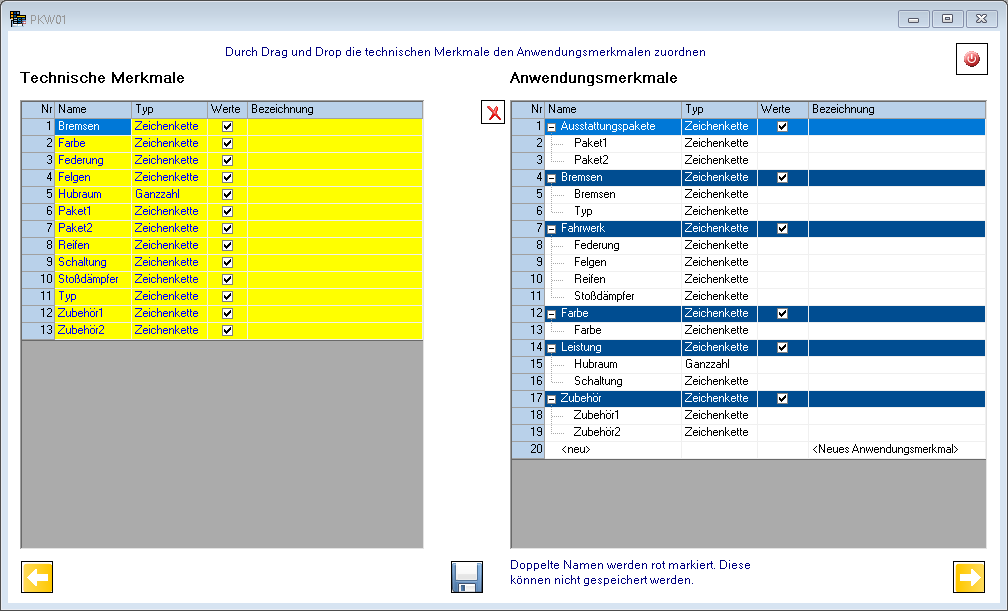Toggle Werte checkbox for Zubehör group
The height and width of the screenshot is (611, 1008).
[x=782, y=399]
